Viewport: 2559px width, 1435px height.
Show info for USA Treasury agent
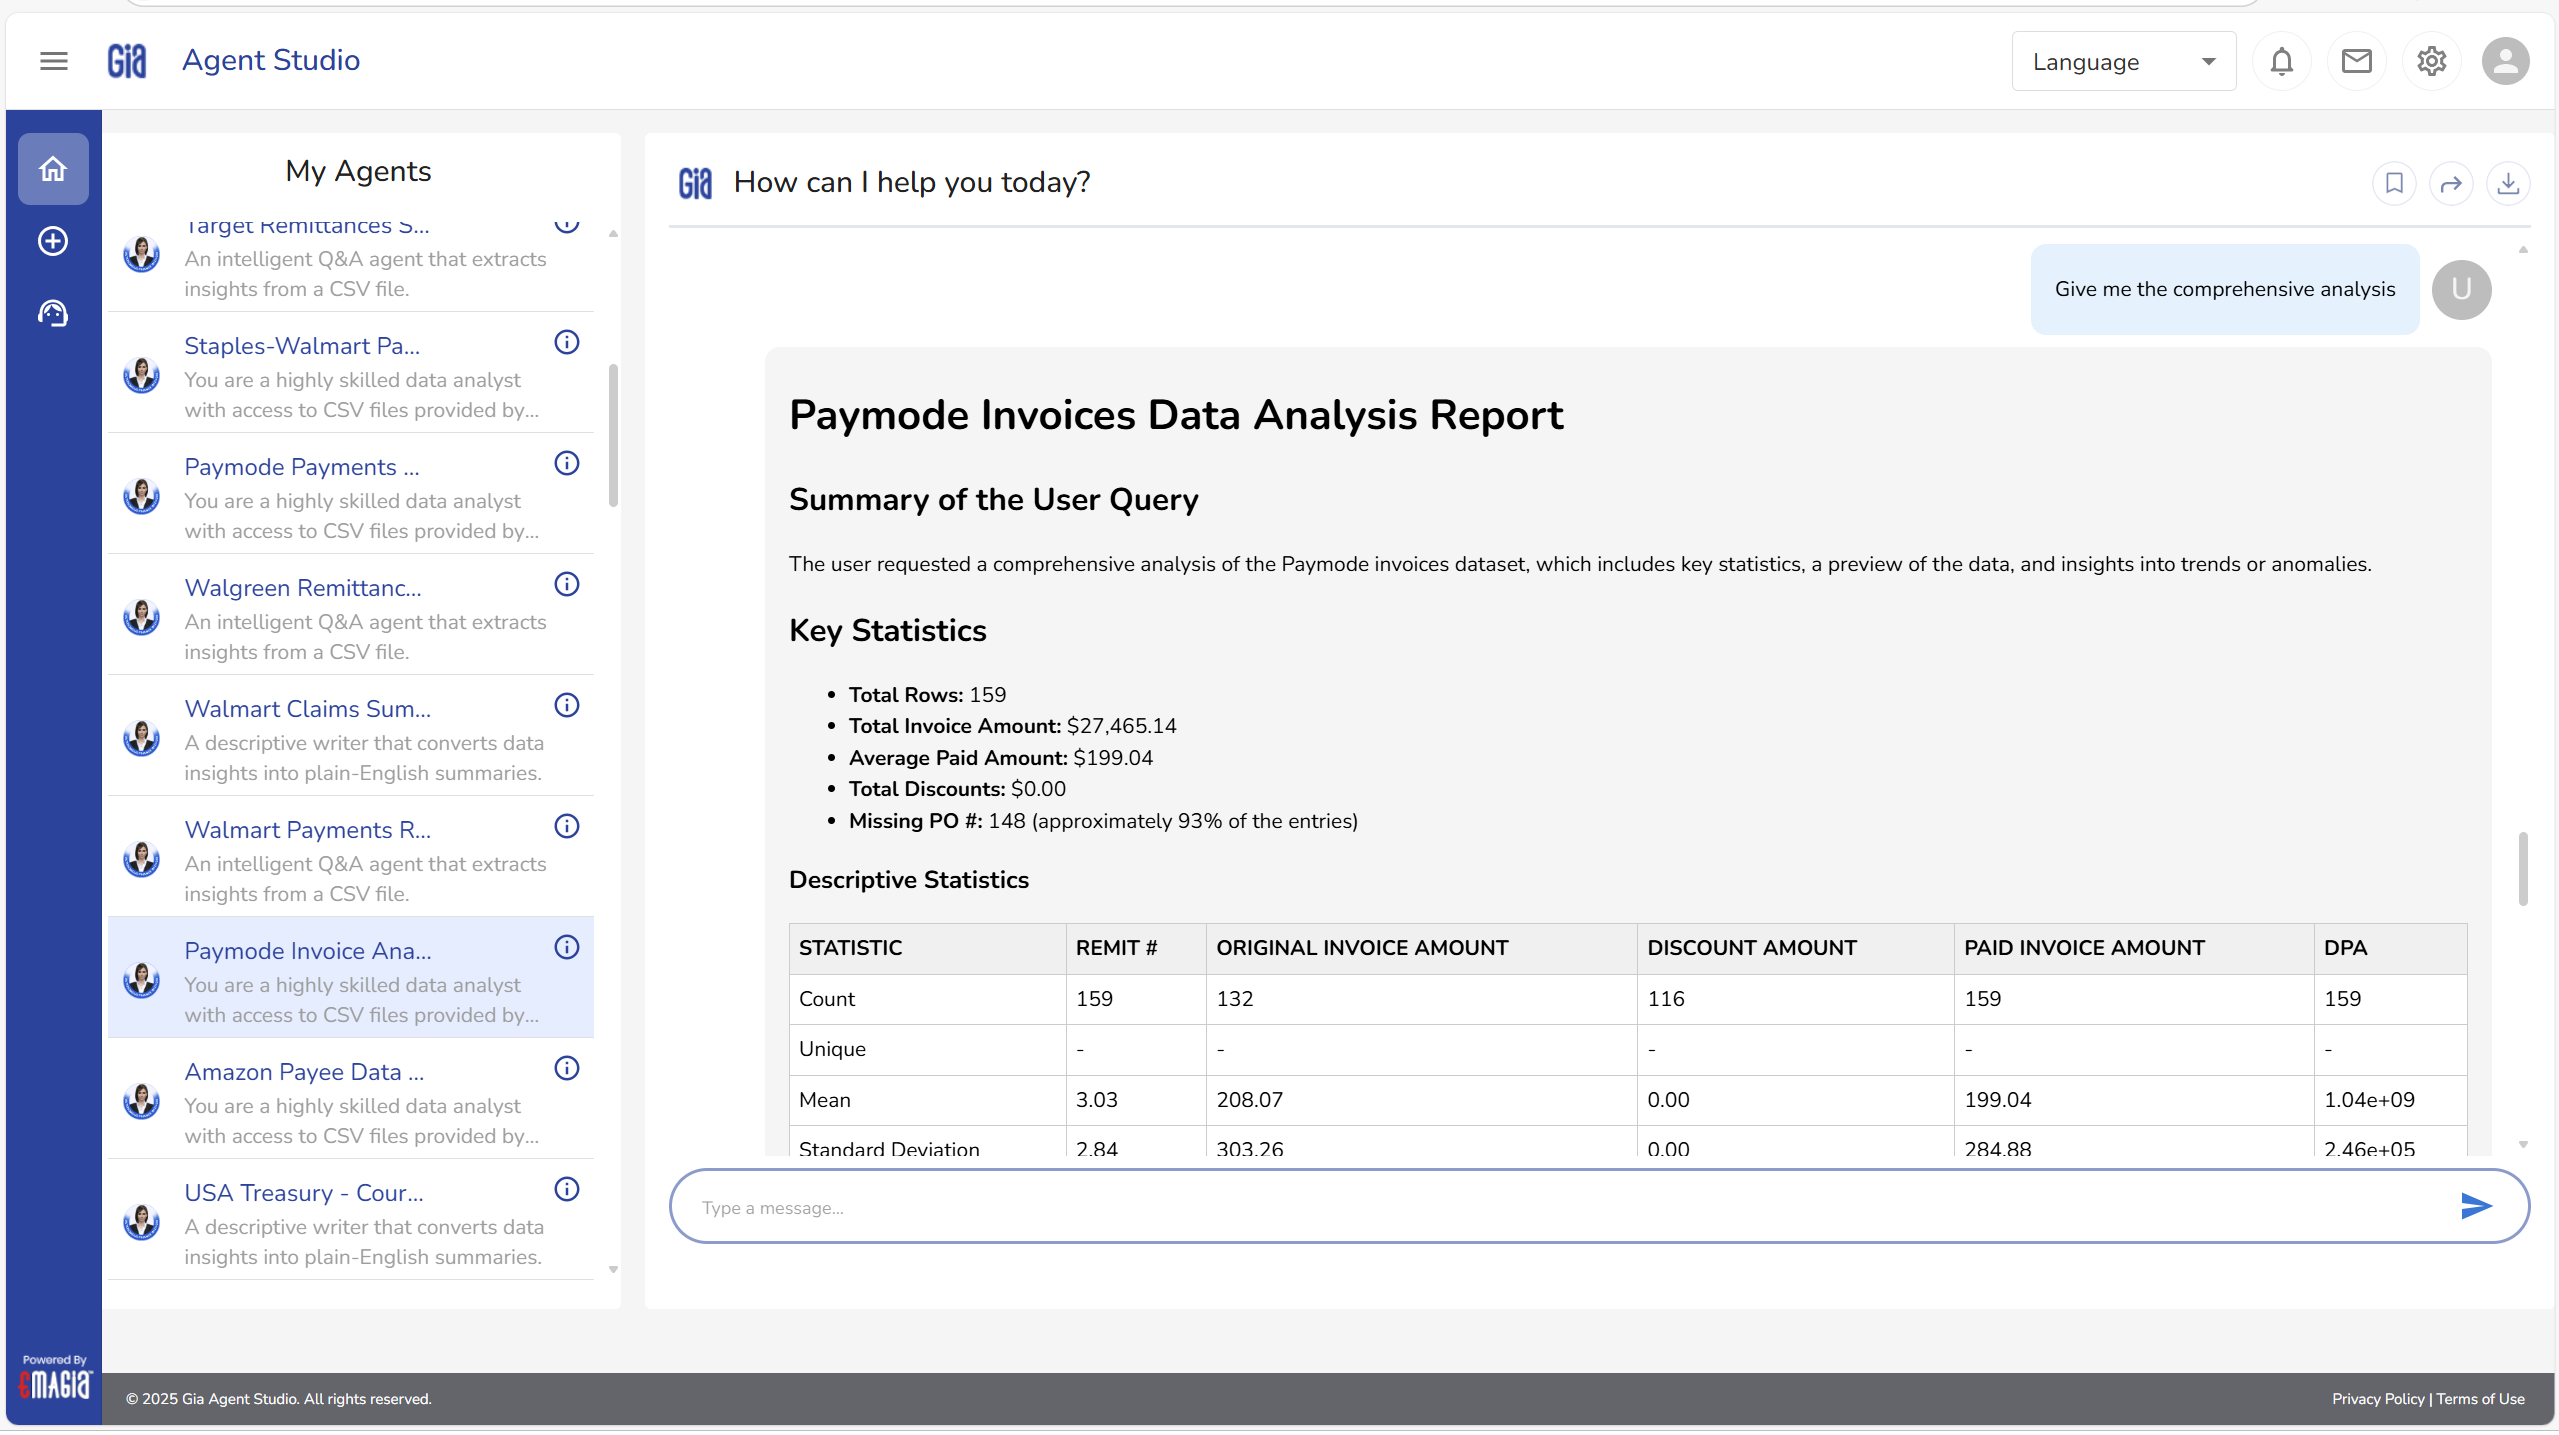pos(567,1189)
